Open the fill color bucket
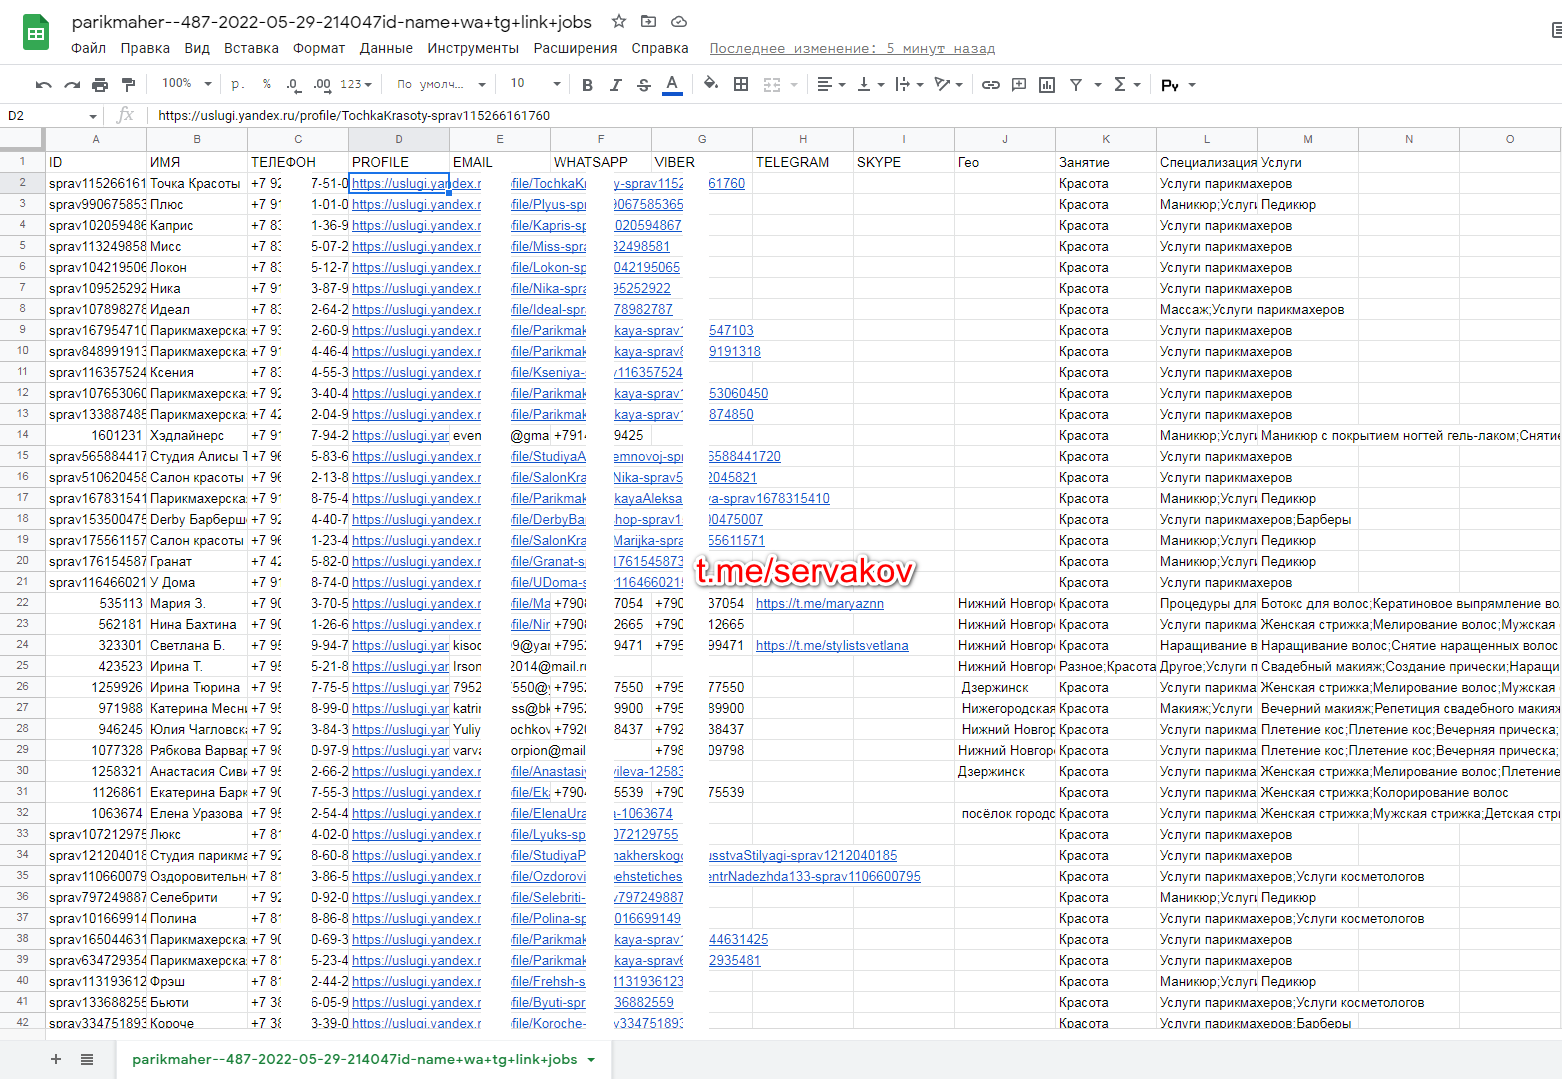This screenshot has width=1562, height=1079. click(711, 84)
